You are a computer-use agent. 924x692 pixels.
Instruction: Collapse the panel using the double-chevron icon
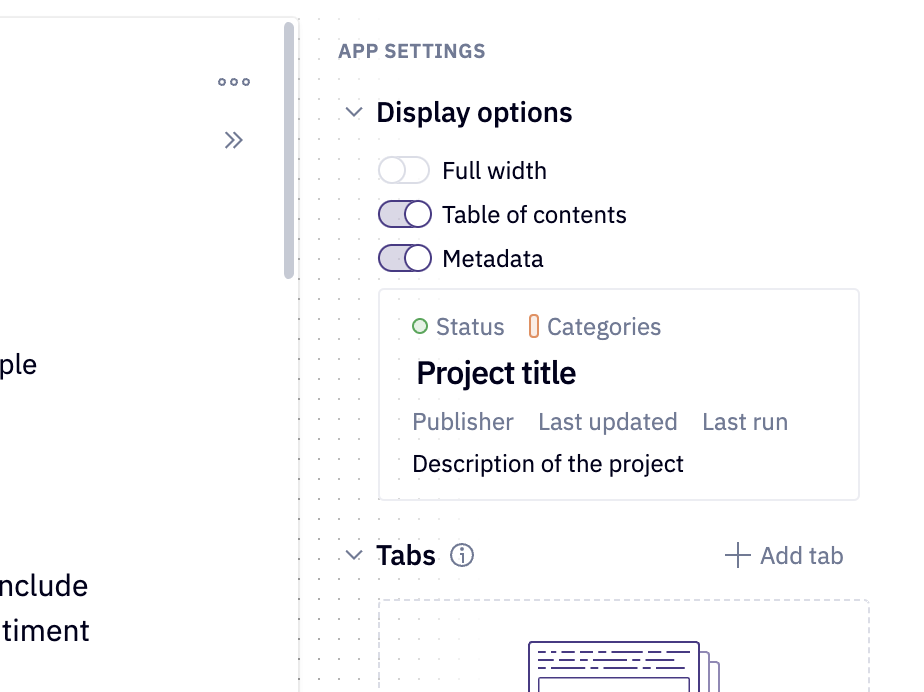(x=233, y=140)
